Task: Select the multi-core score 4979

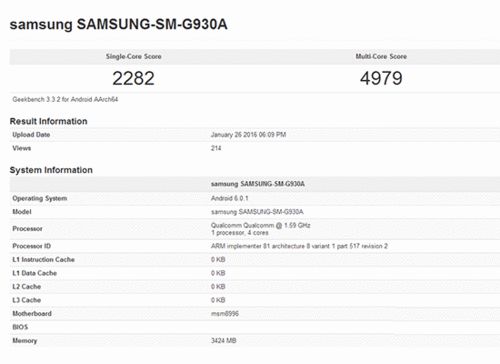Action: click(381, 78)
